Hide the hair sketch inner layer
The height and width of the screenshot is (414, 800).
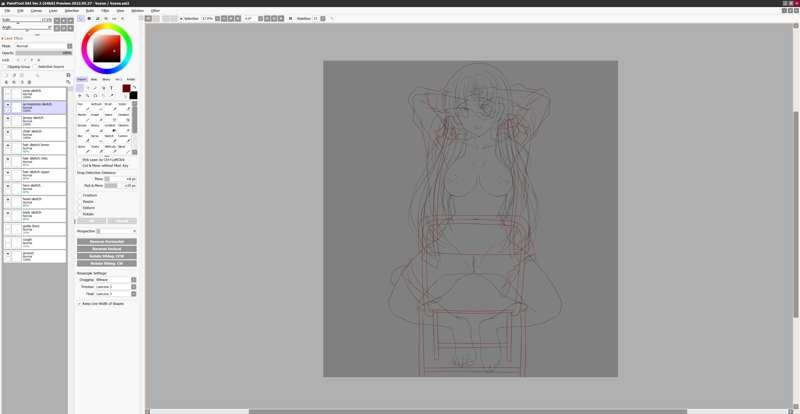coord(8,145)
